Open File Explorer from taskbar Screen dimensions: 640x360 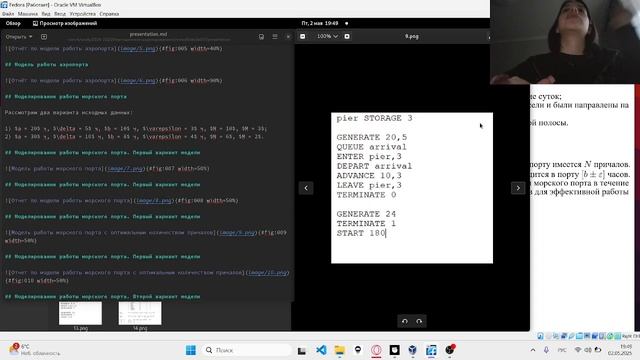tap(340, 350)
